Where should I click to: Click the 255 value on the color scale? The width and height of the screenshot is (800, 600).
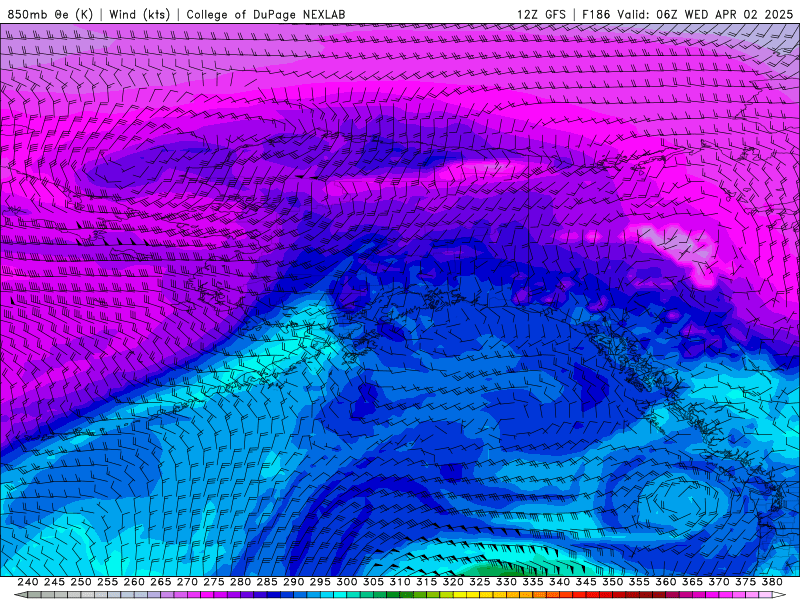point(108,582)
